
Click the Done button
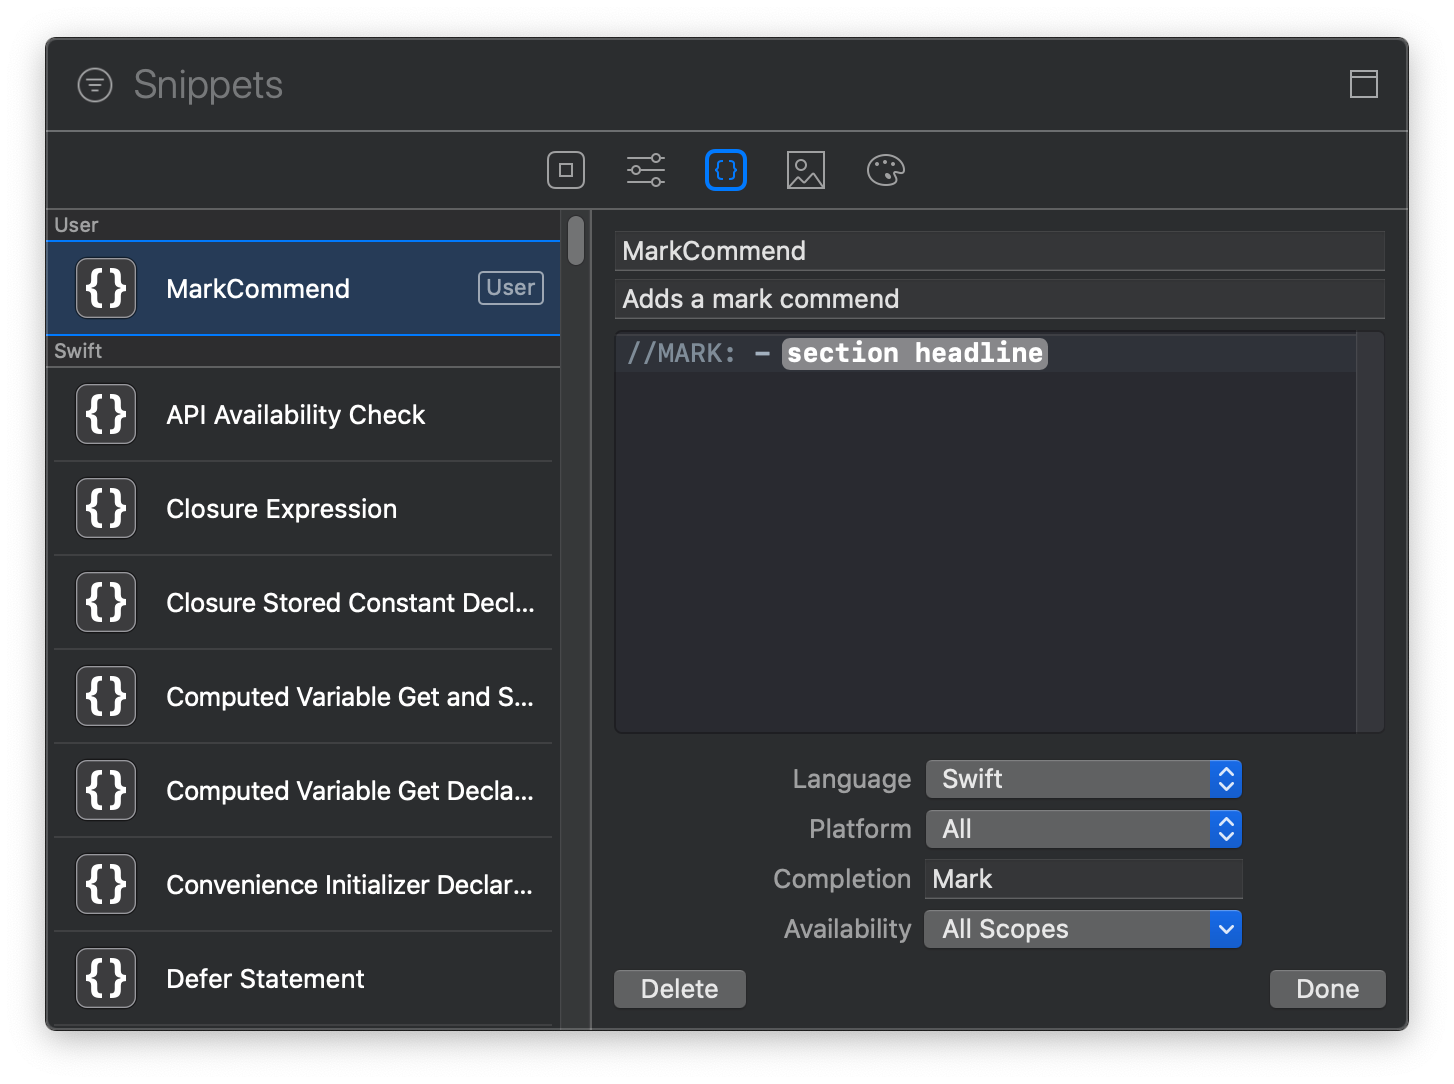[1327, 988]
